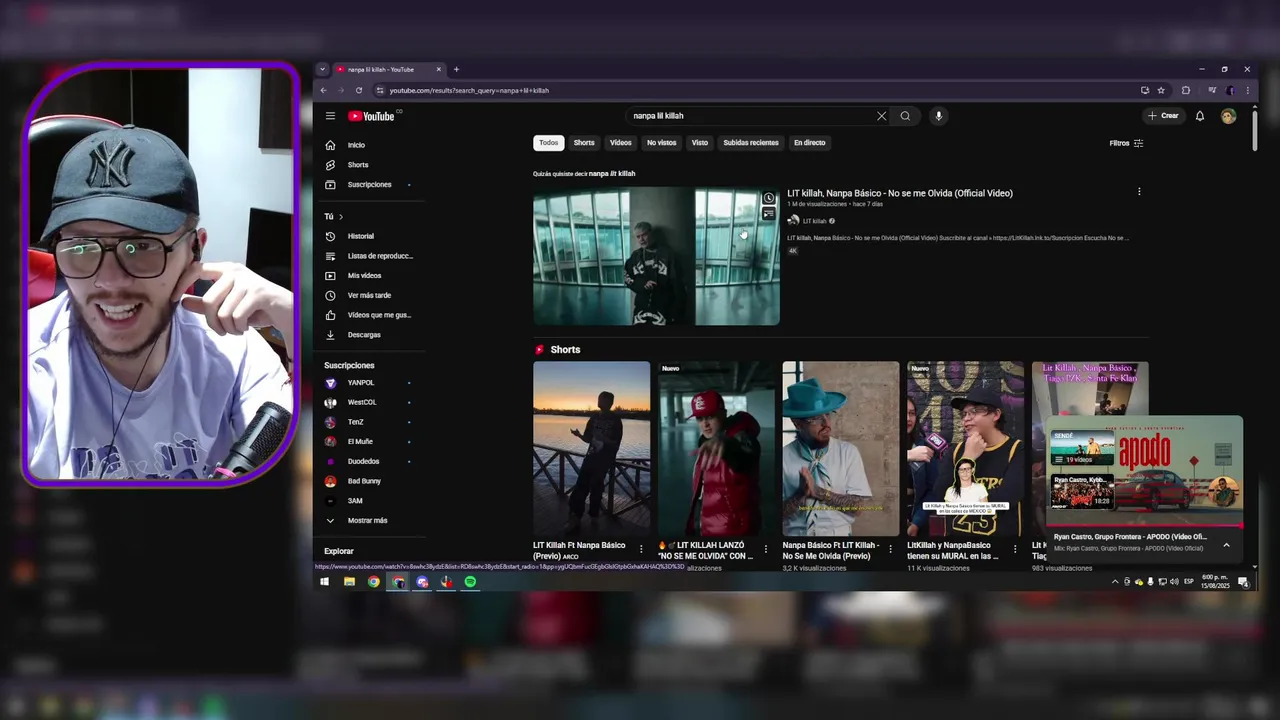Select the Videos filter chip
Screen dimensions: 1280x720
[x=621, y=143]
